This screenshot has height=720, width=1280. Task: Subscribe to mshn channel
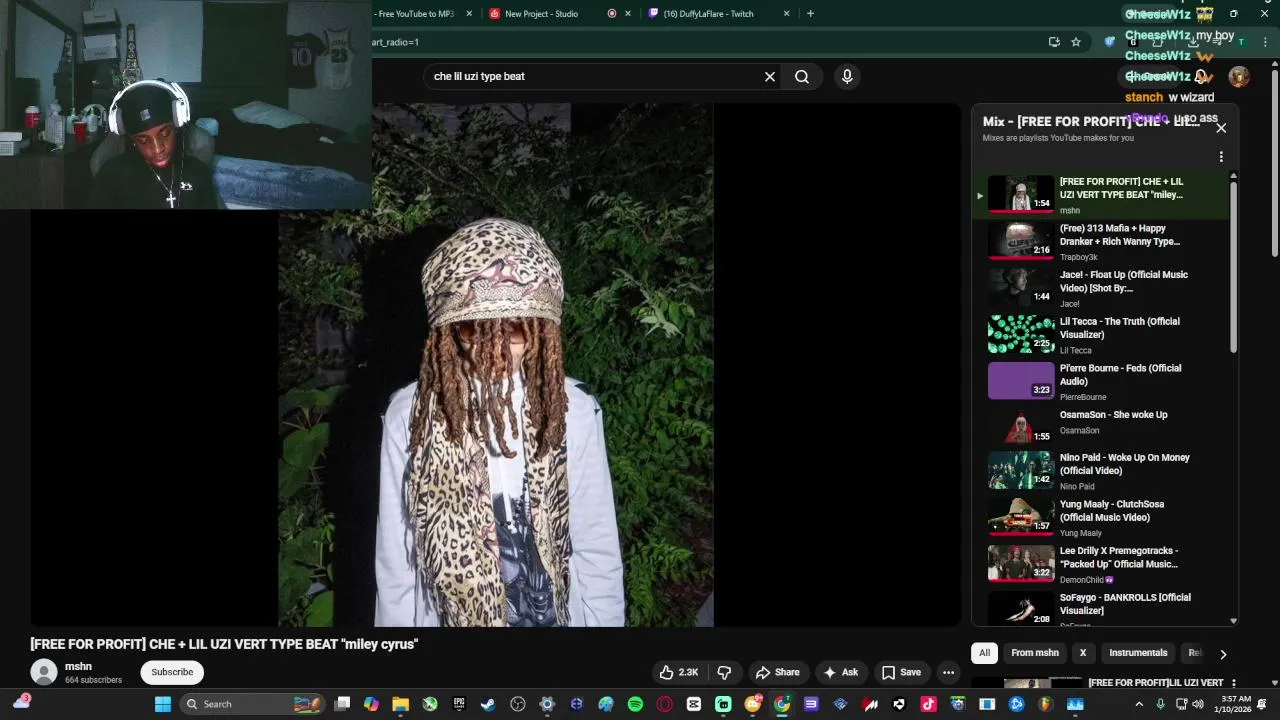172,672
